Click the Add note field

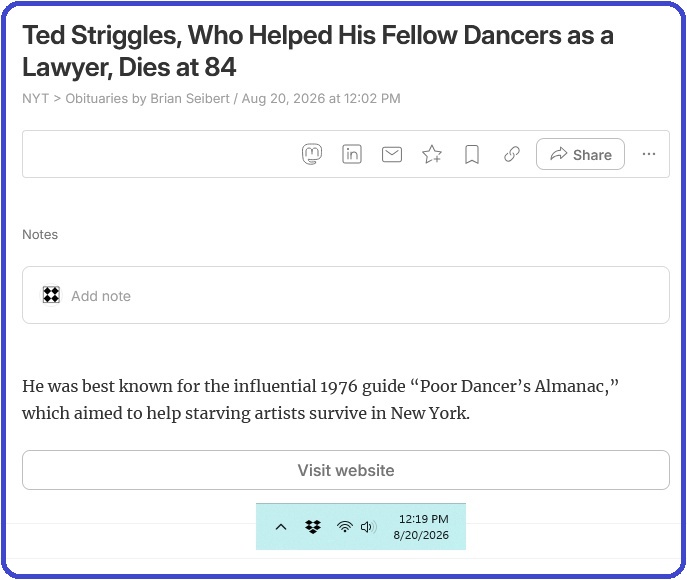pos(346,295)
